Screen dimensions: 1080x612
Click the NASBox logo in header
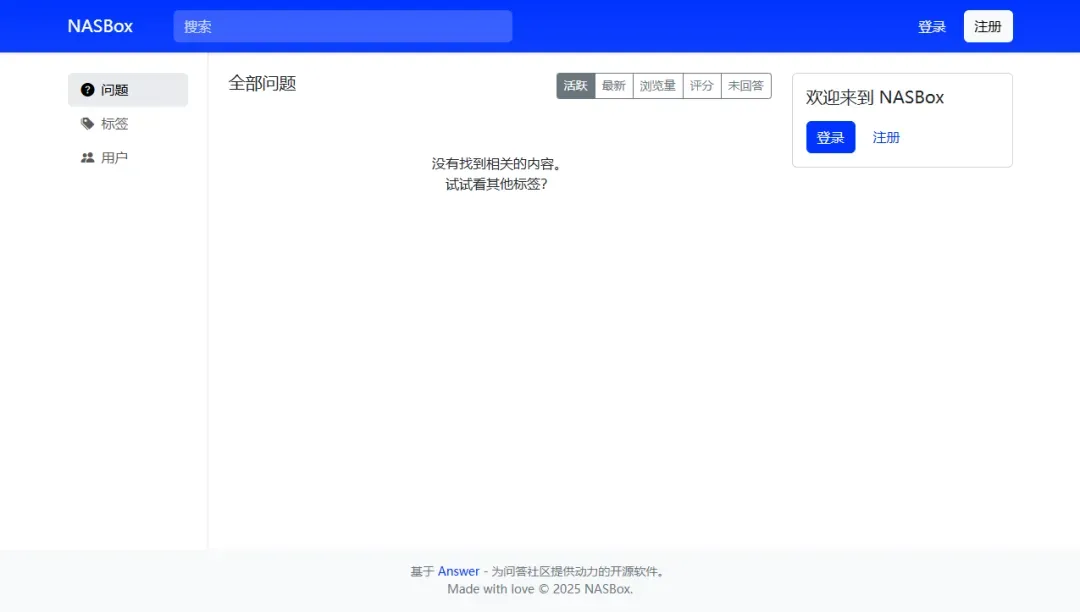100,26
